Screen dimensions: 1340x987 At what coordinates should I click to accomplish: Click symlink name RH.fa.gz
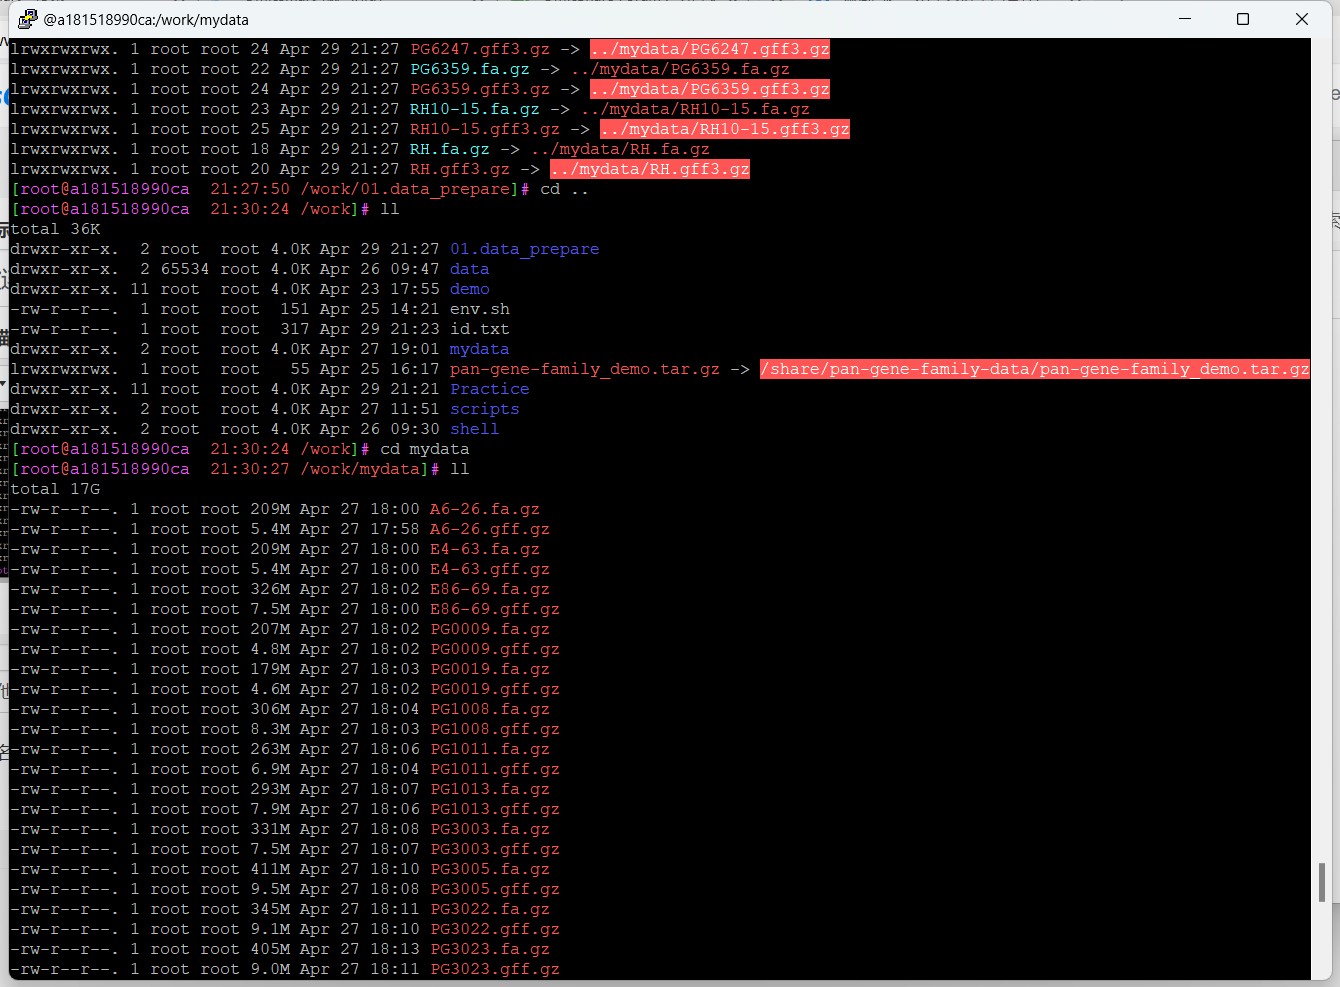click(449, 149)
